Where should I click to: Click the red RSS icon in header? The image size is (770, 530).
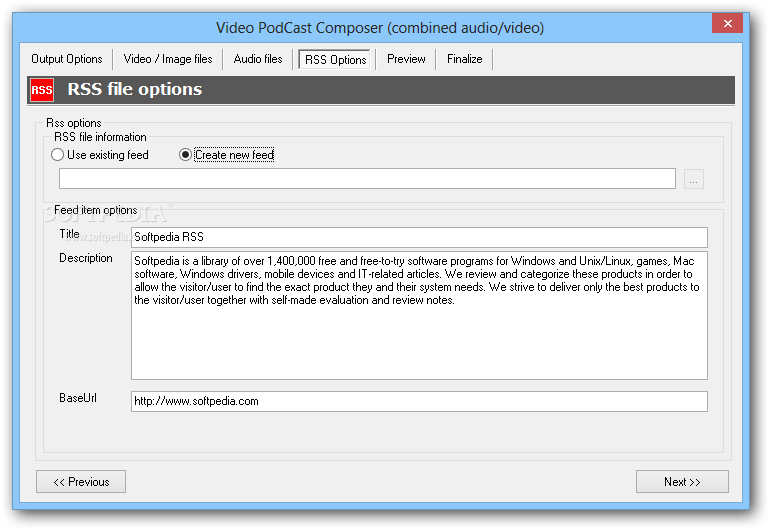click(42, 90)
